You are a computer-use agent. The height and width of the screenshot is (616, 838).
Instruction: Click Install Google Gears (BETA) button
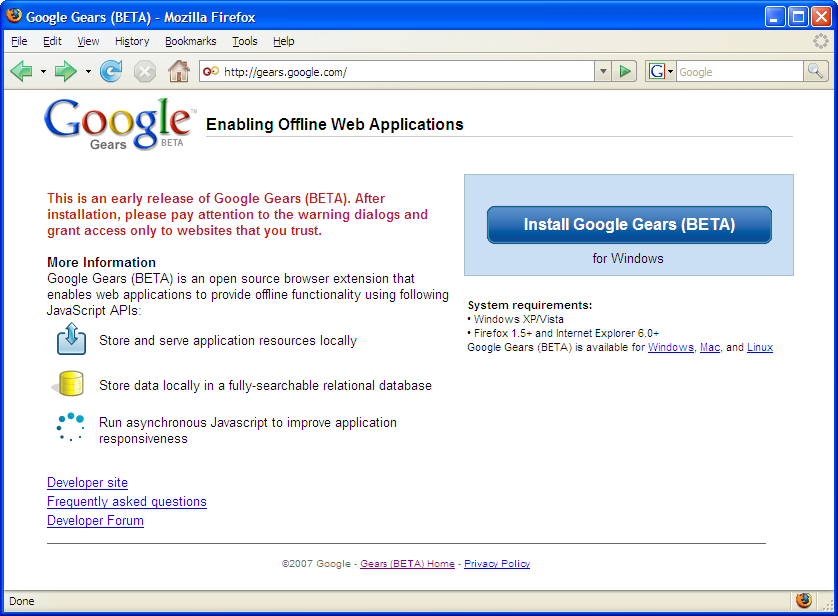[x=629, y=225]
